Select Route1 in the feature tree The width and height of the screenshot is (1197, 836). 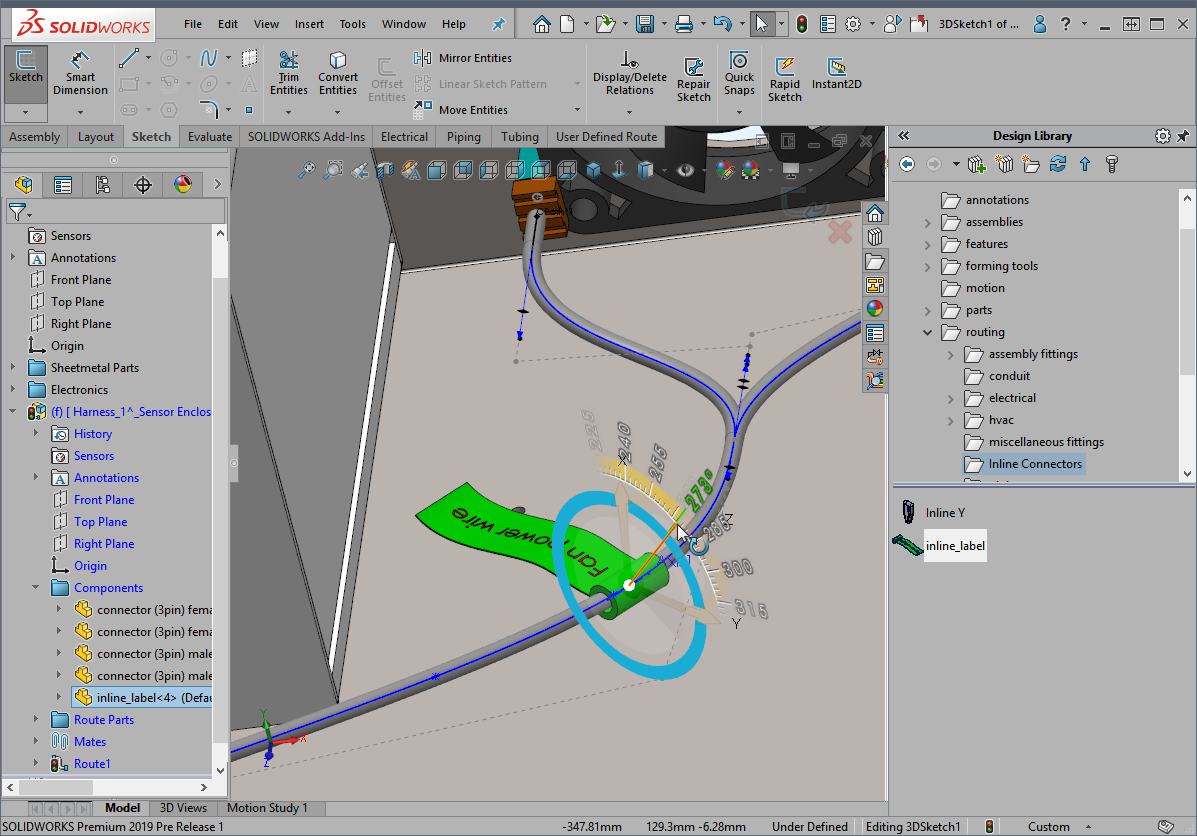pyautogui.click(x=81, y=763)
